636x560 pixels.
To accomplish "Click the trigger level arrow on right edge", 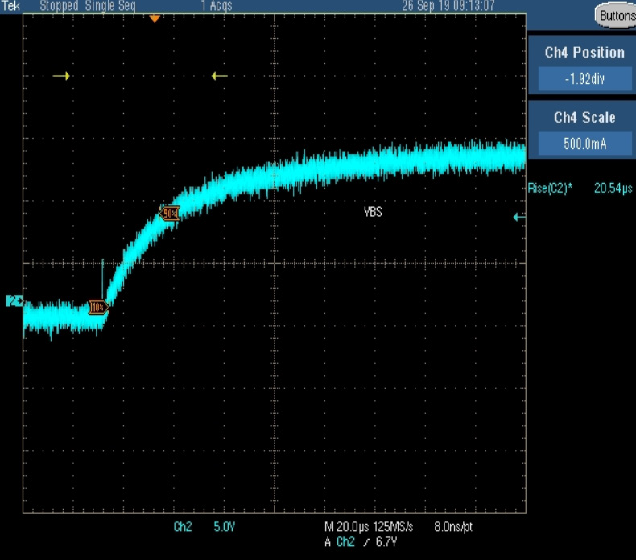I will [518, 217].
